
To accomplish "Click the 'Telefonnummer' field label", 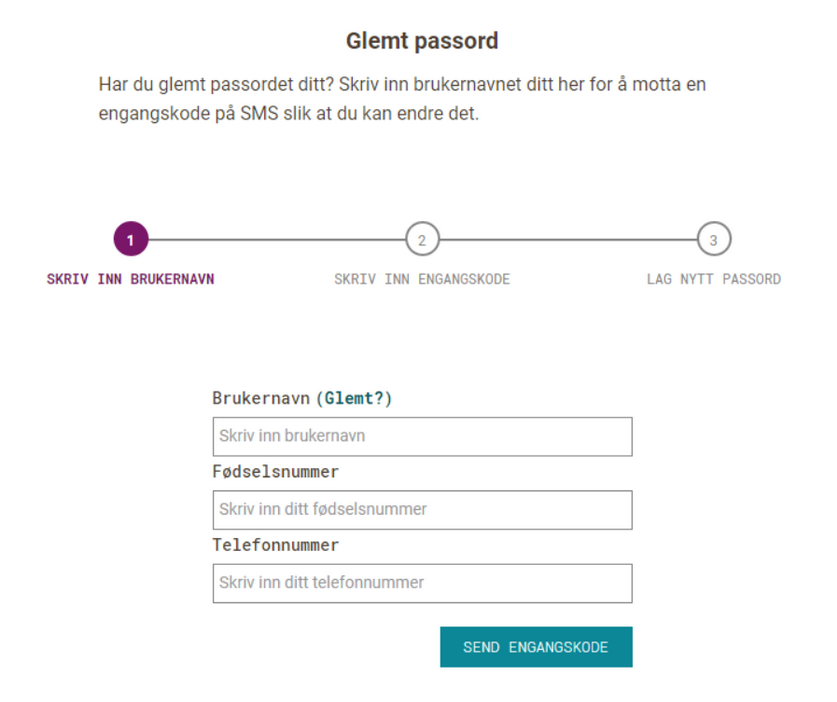I will (x=275, y=545).
